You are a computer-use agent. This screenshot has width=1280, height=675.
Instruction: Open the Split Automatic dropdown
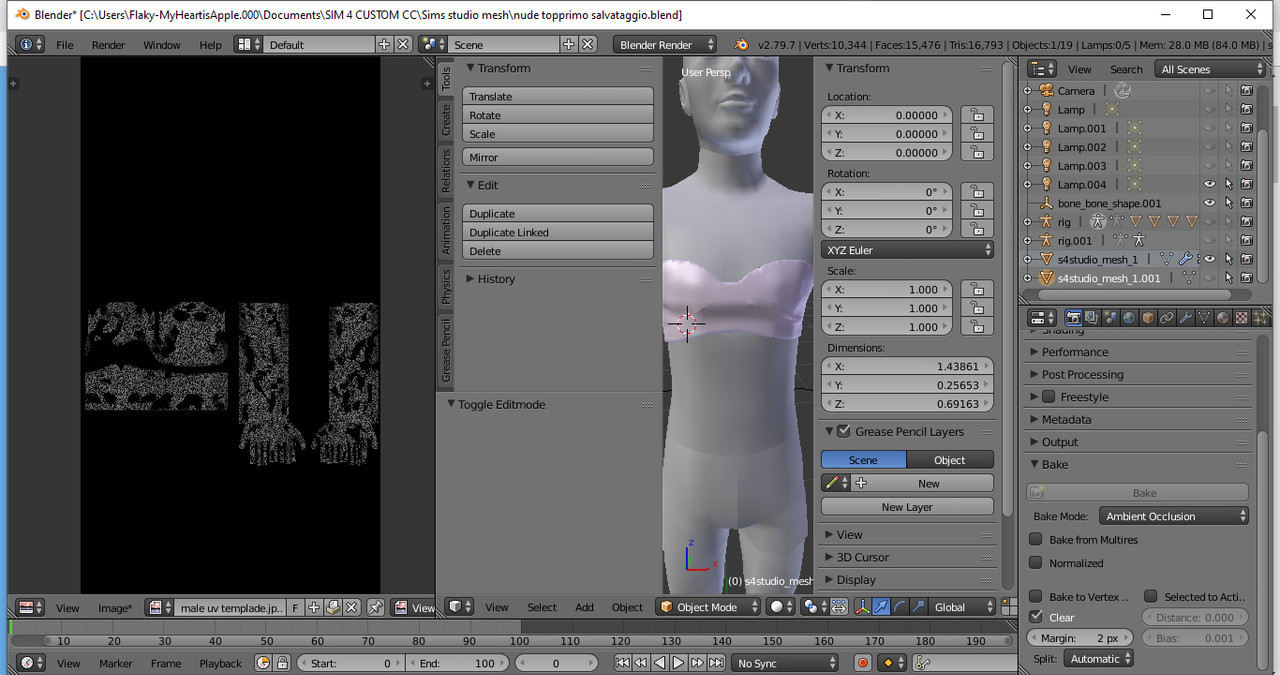click(1098, 658)
